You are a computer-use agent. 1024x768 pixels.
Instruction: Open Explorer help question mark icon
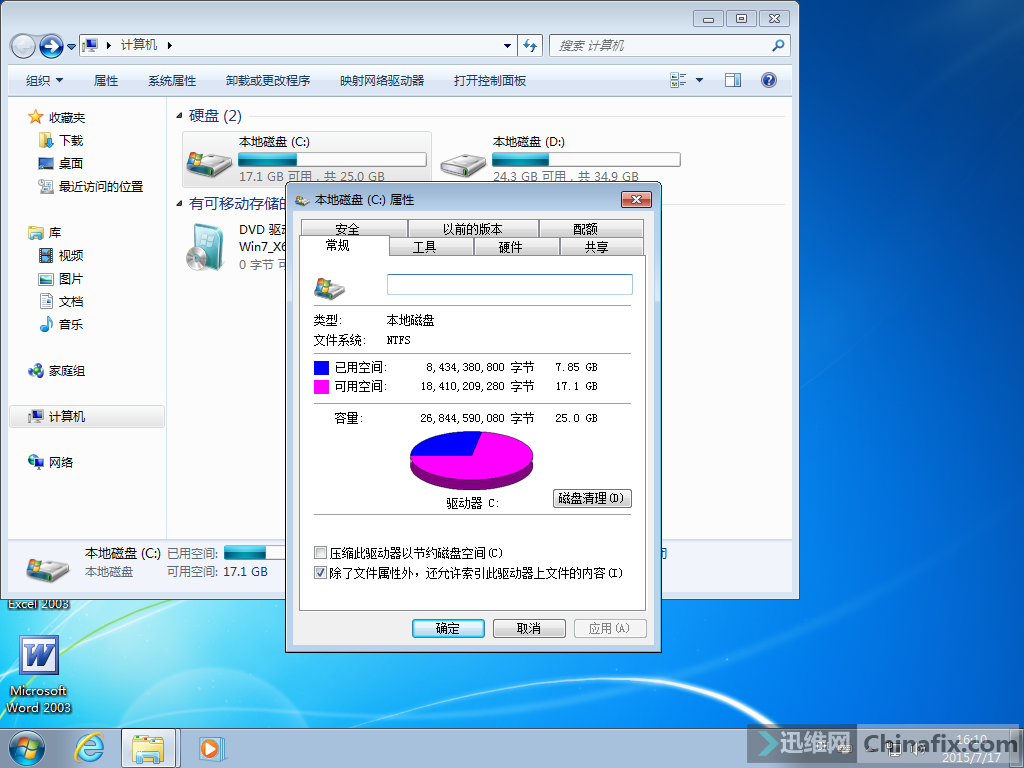(769, 80)
